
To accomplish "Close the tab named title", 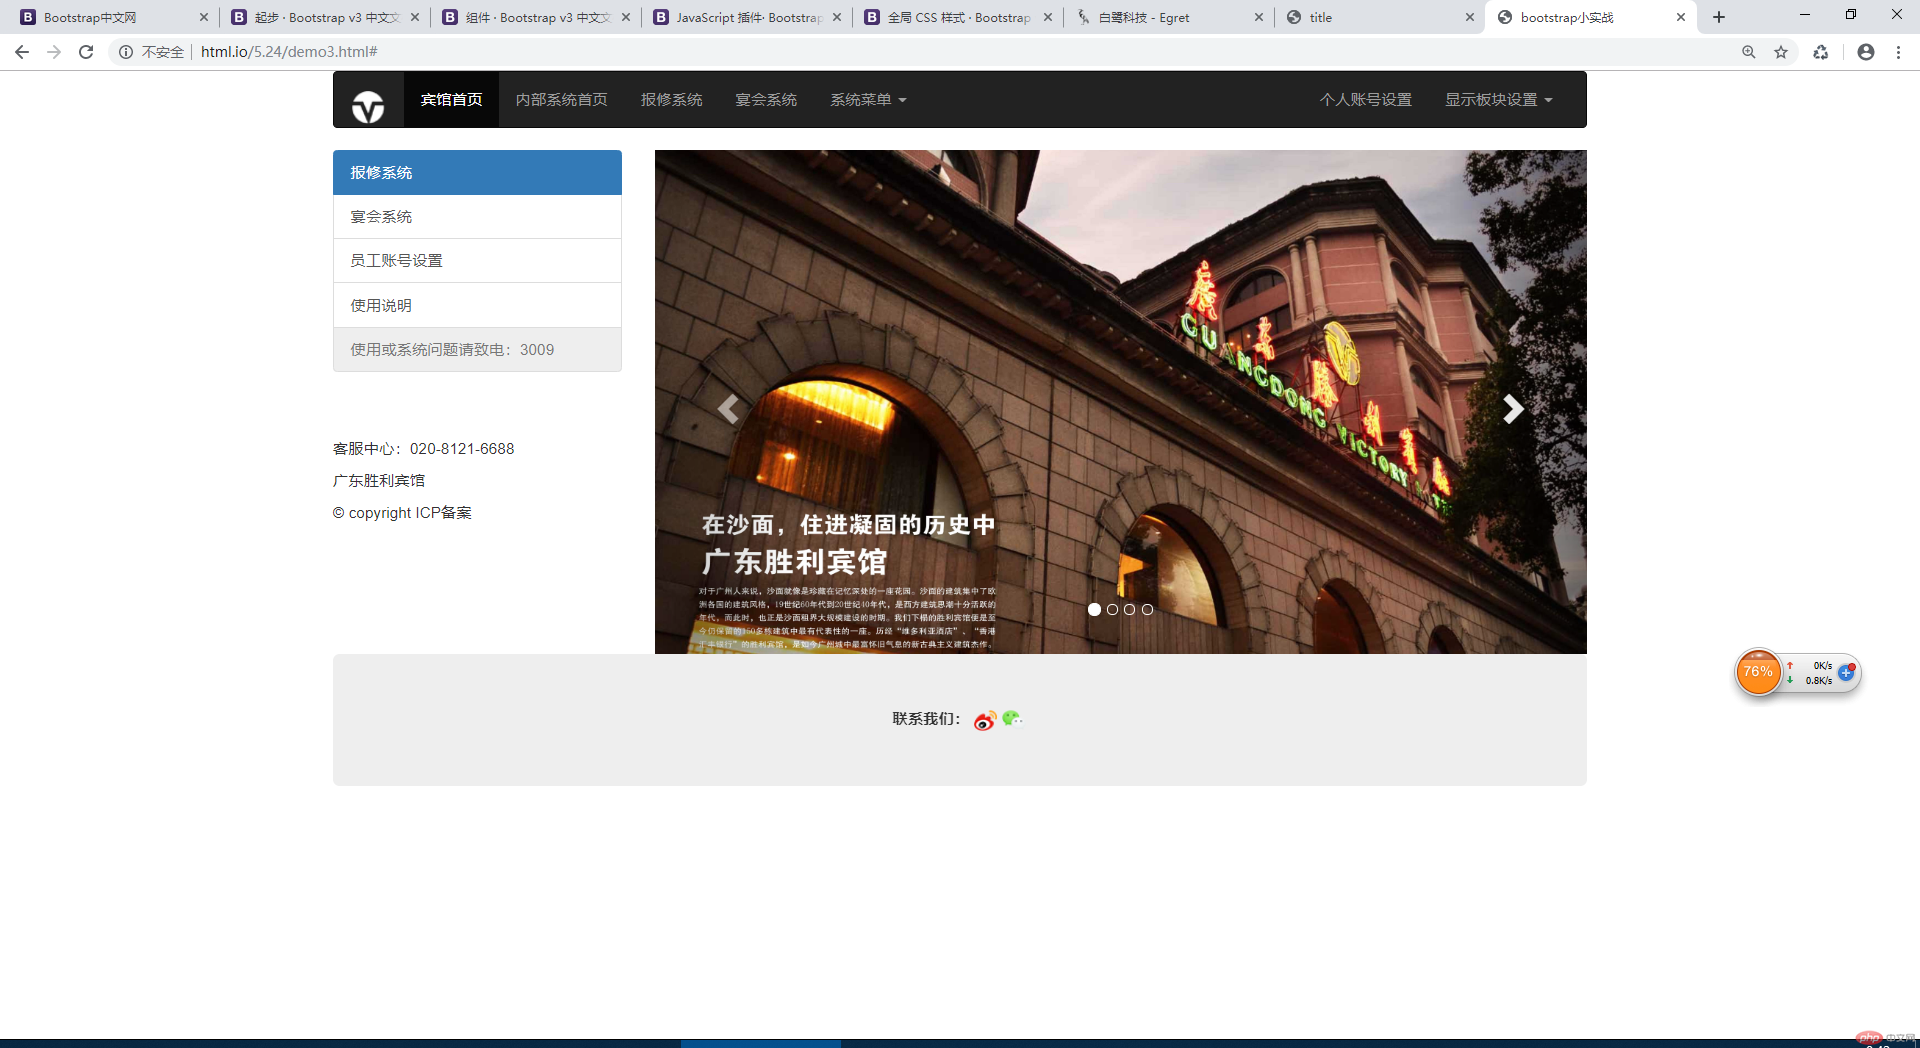I will 1470,17.
